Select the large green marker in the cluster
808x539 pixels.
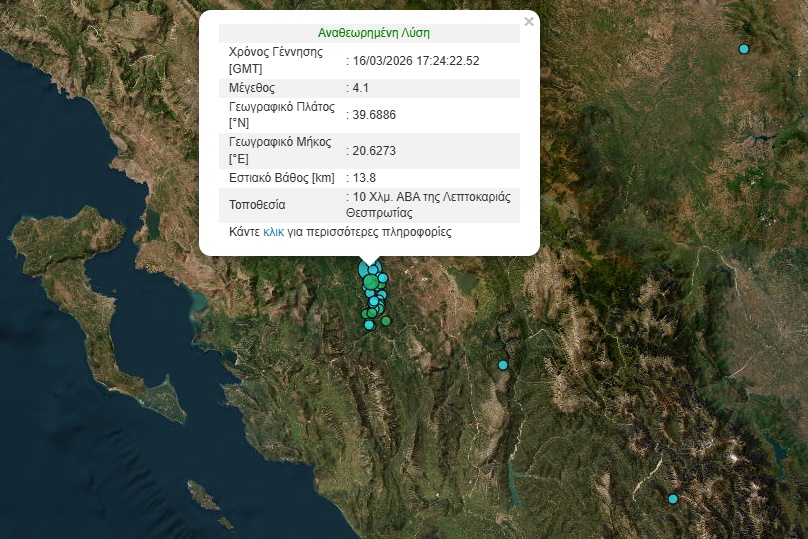(371, 283)
